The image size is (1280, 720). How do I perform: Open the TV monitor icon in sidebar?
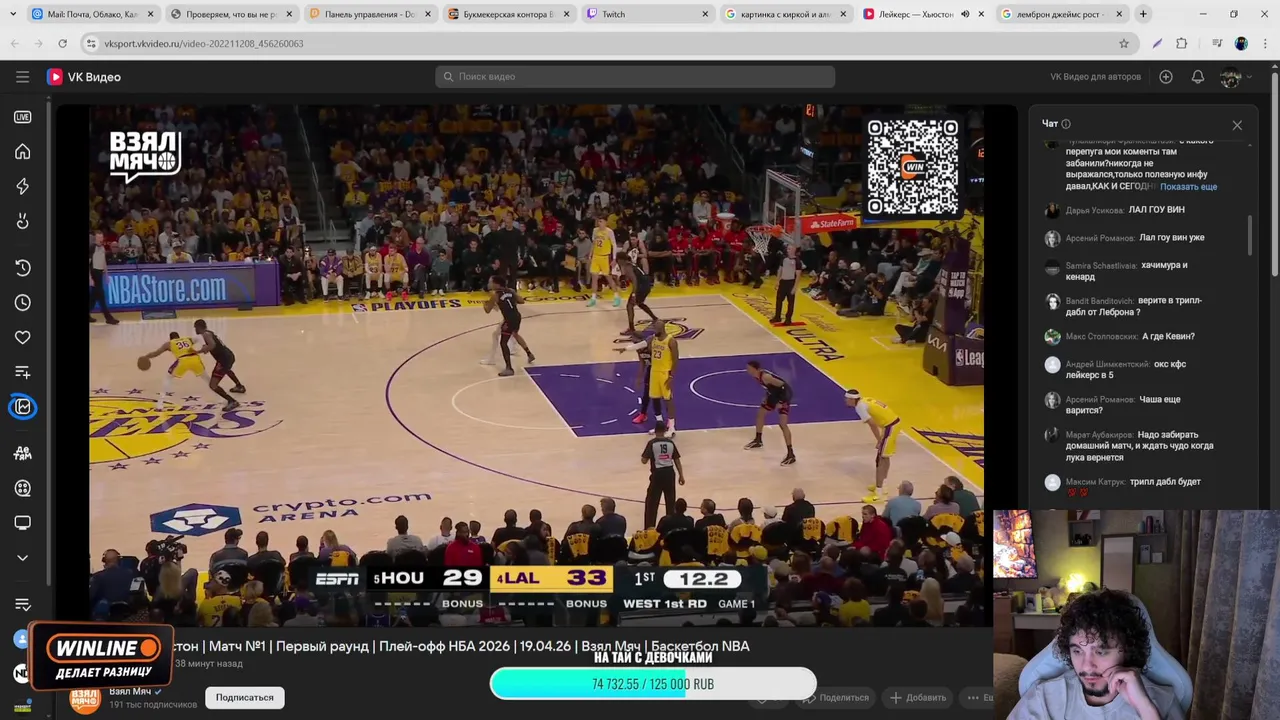pyautogui.click(x=22, y=523)
